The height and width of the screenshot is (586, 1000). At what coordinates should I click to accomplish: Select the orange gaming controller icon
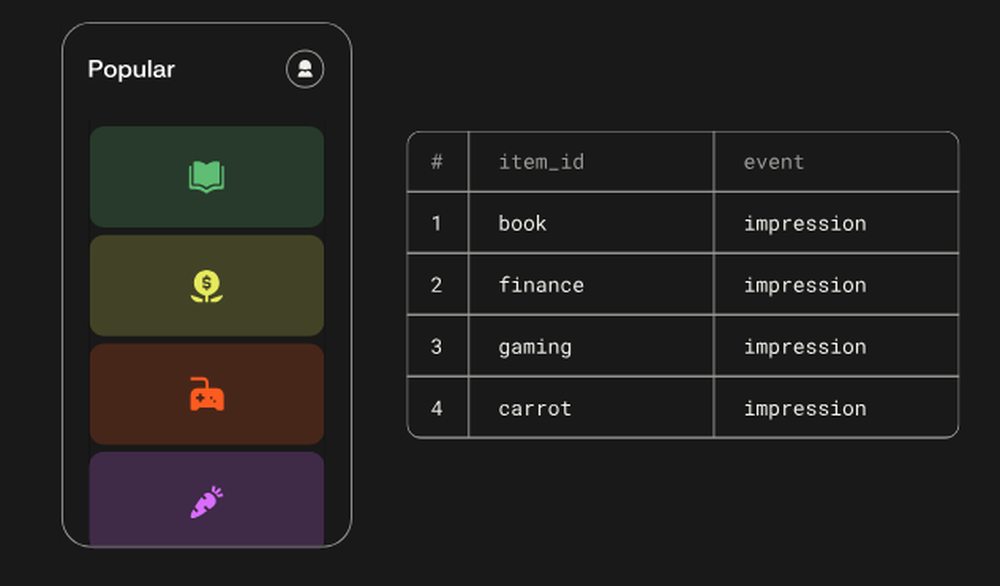click(x=206, y=394)
